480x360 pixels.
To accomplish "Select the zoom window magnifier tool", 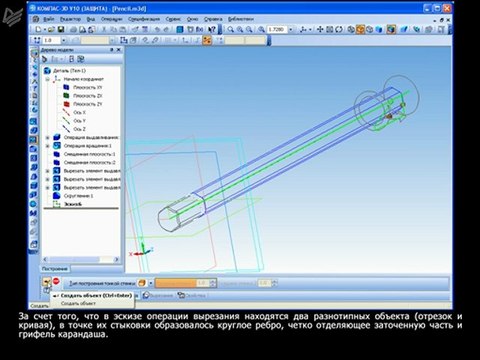I will 230,30.
